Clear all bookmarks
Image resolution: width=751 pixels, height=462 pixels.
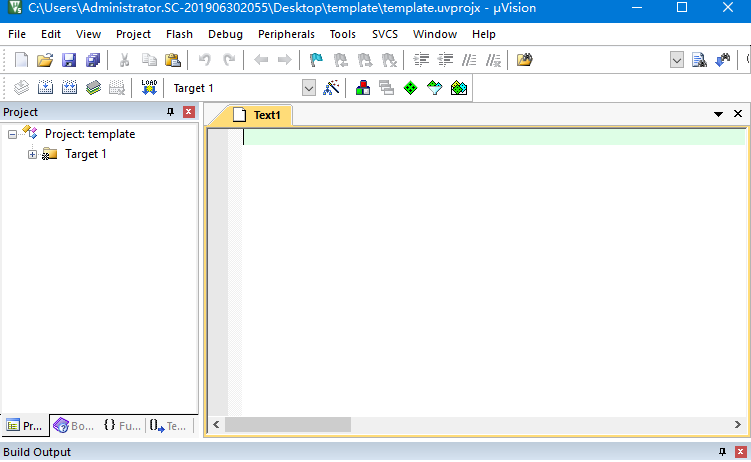389,60
